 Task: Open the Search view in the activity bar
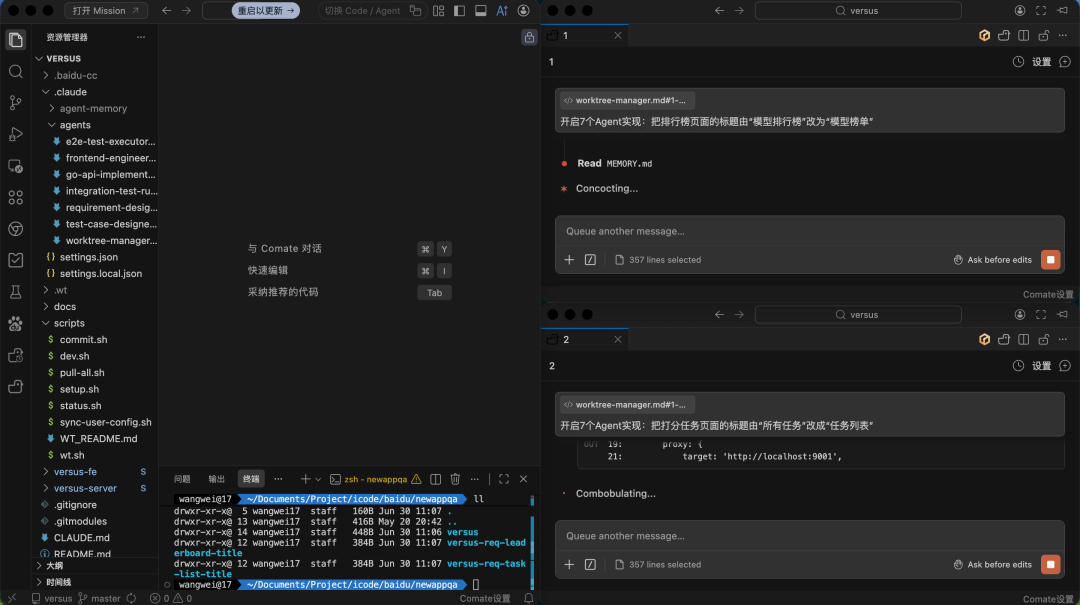pos(15,72)
